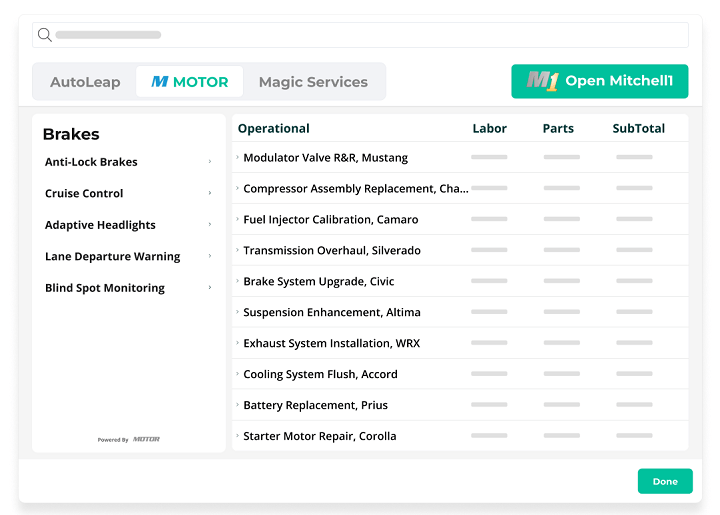Viewport: 720px width, 515px height.
Task: Open the Cruise Control category arrow
Action: coord(209,193)
